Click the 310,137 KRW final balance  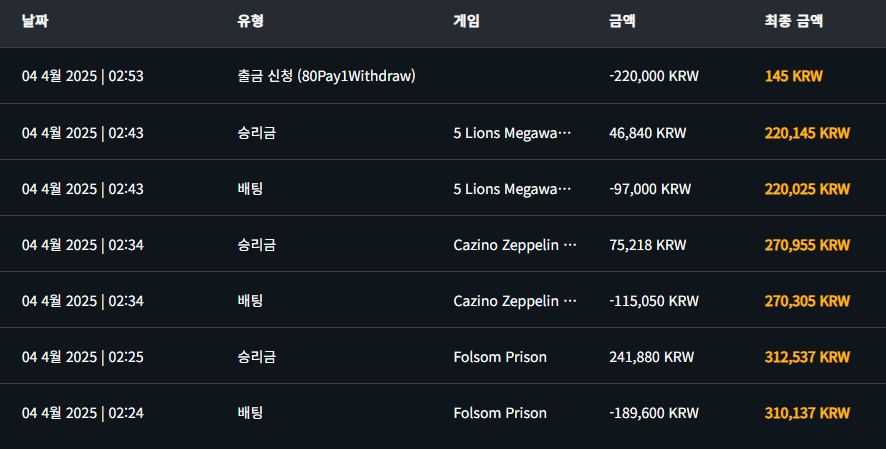click(x=806, y=413)
